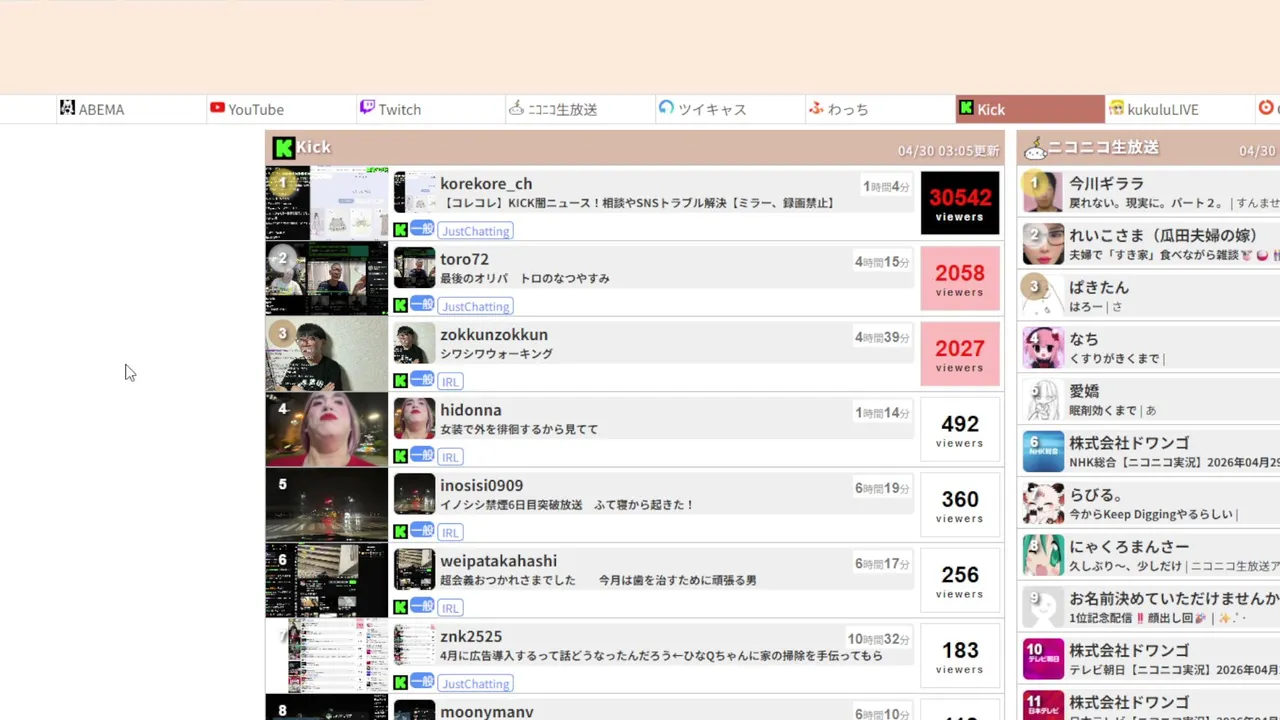Click 一般 badge in toro72 row

tap(422, 304)
